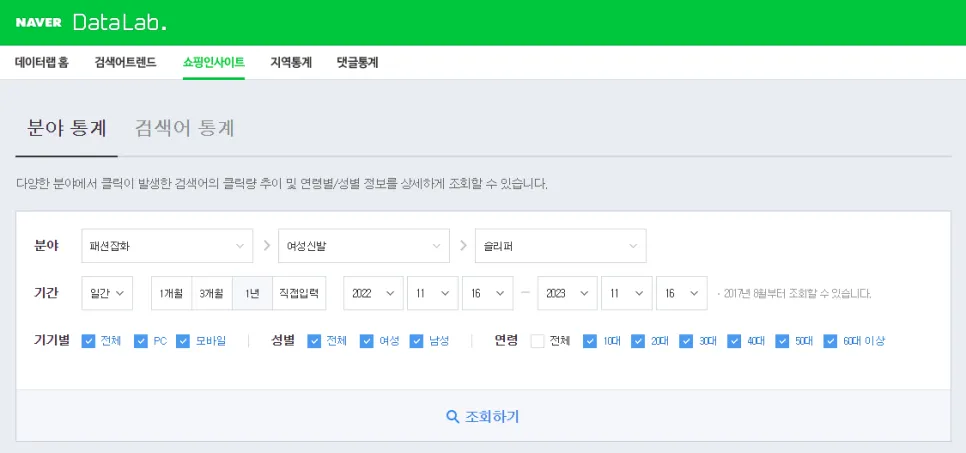Uncheck the 20대 age checkbox
966x453 pixels.
tap(638, 341)
